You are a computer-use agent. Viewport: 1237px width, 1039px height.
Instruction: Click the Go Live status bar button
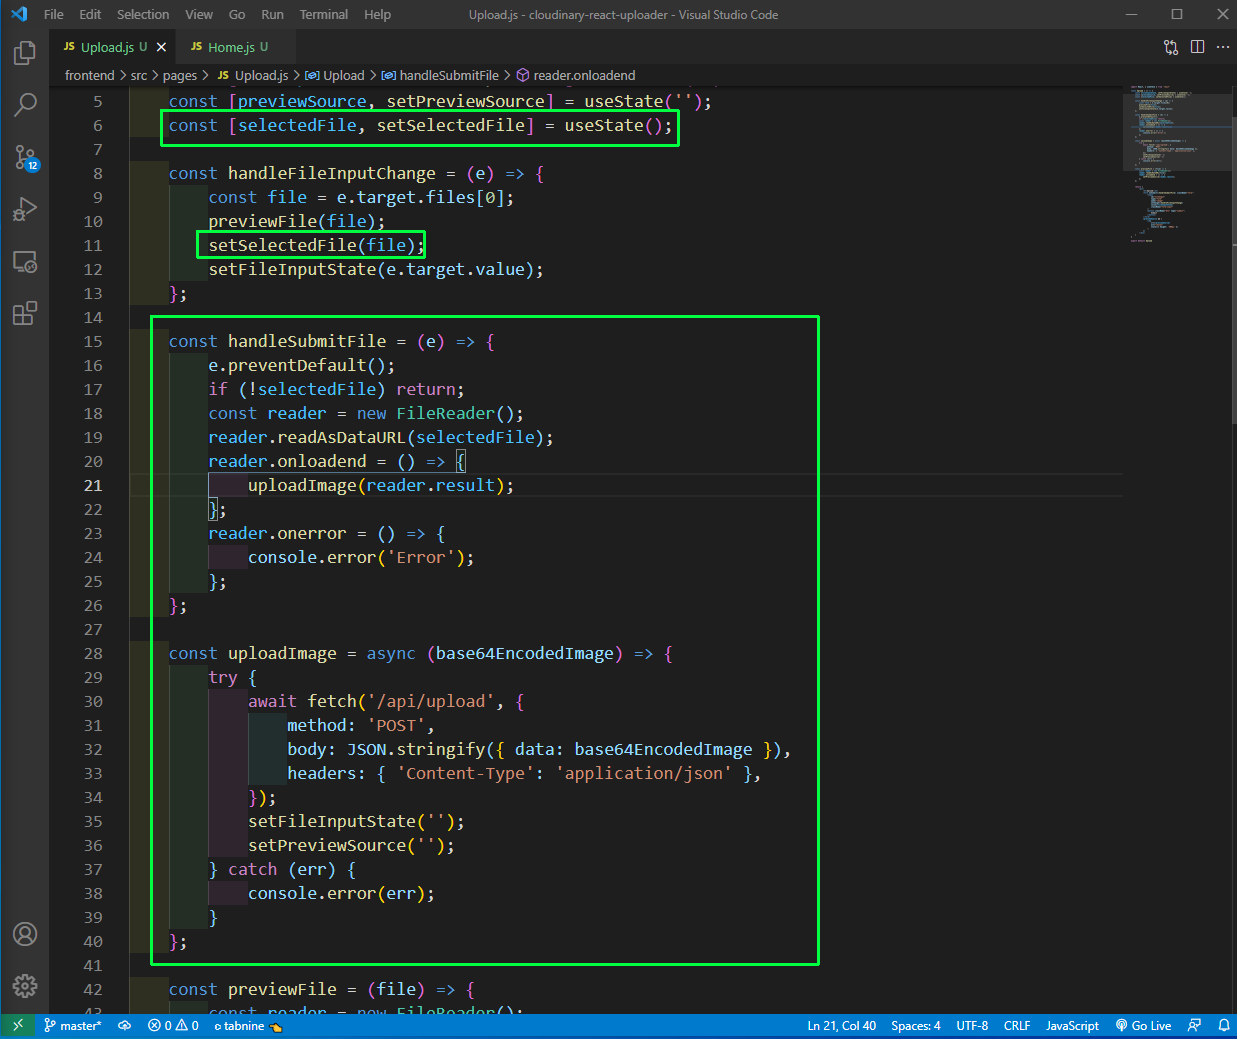click(x=1143, y=1025)
